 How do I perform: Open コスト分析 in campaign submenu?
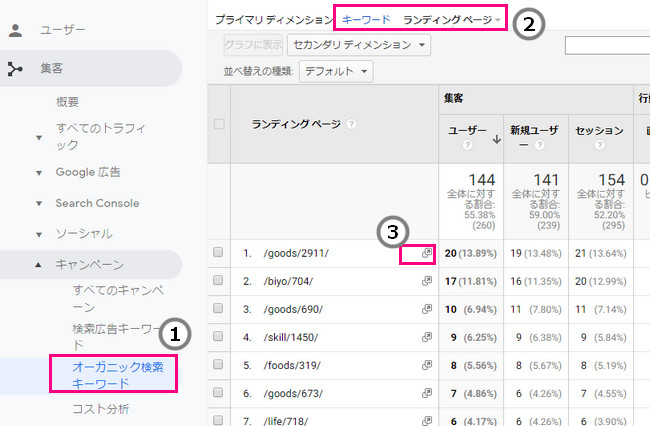[102, 408]
